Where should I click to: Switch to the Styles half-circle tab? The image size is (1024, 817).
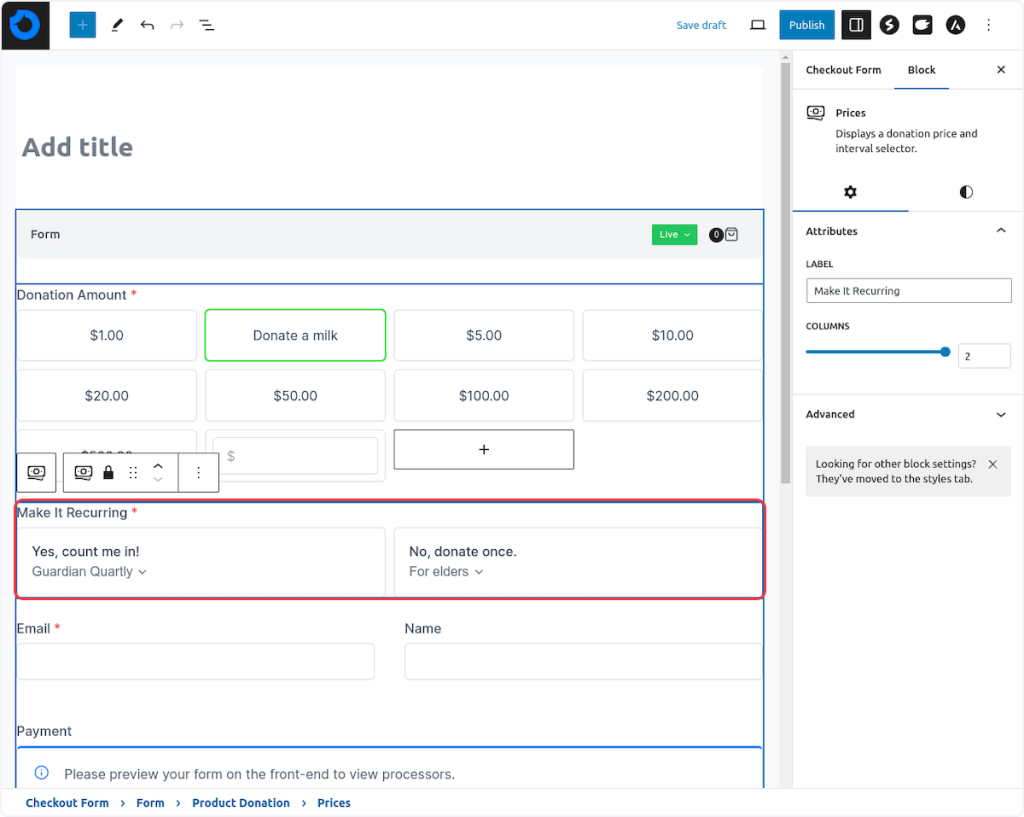[965, 192]
